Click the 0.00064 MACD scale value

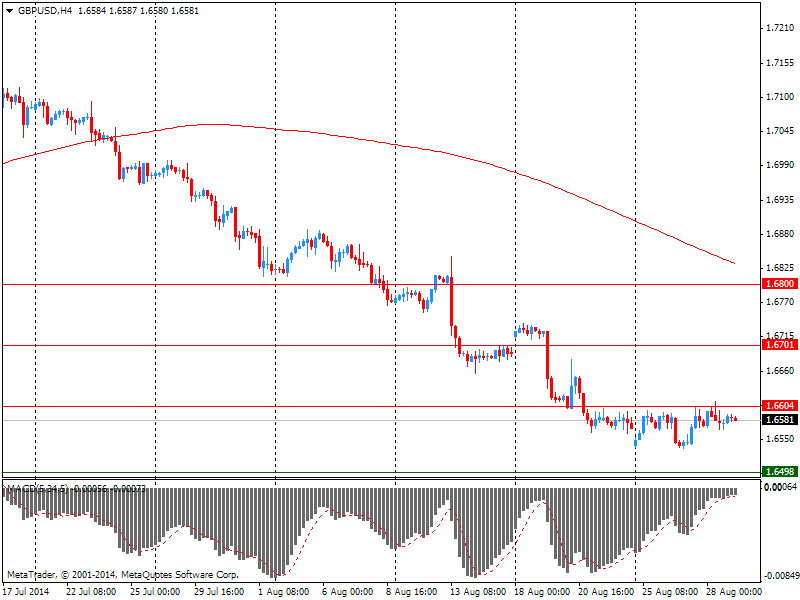[781, 487]
